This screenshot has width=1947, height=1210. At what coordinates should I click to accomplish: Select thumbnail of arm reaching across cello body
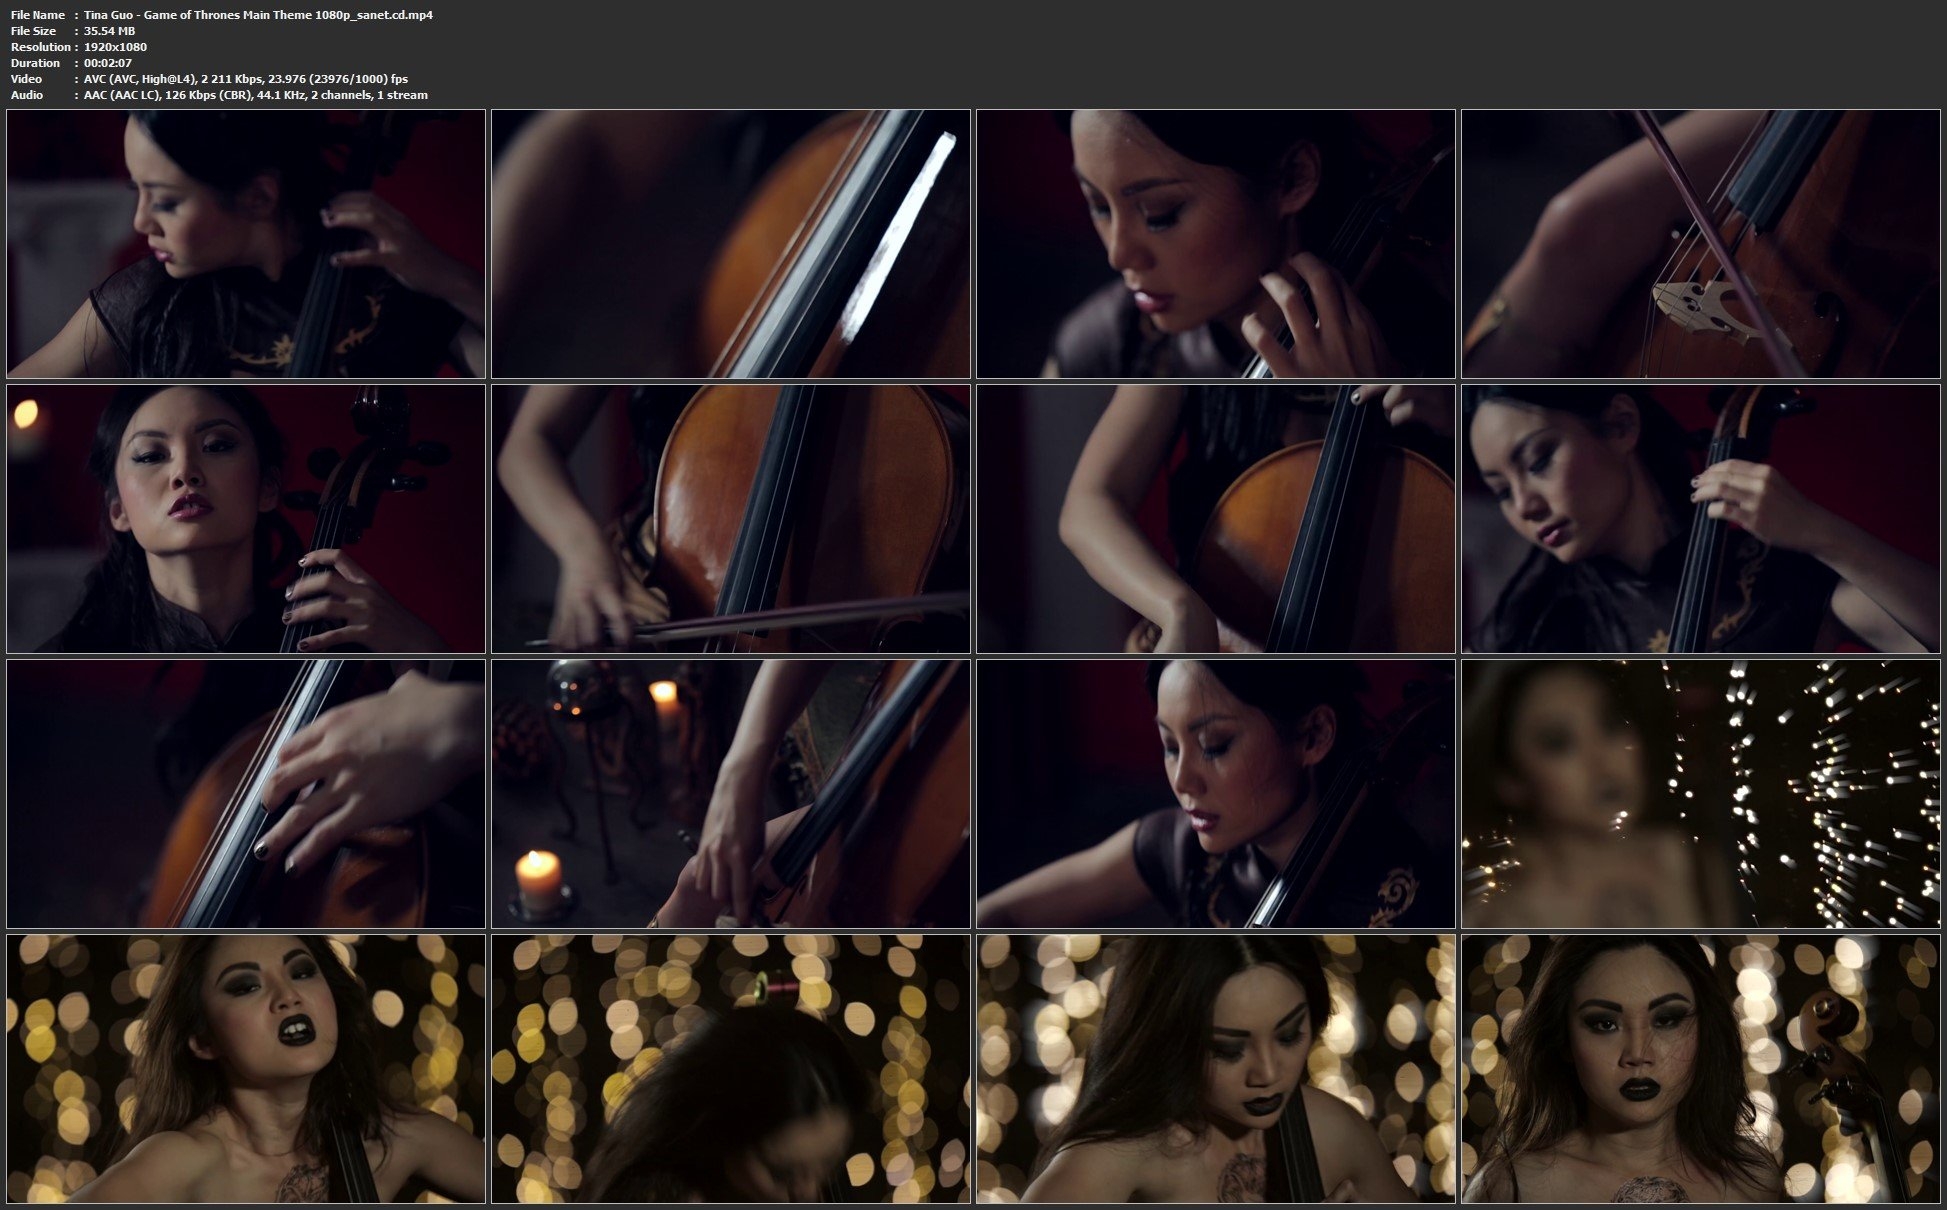[1215, 519]
